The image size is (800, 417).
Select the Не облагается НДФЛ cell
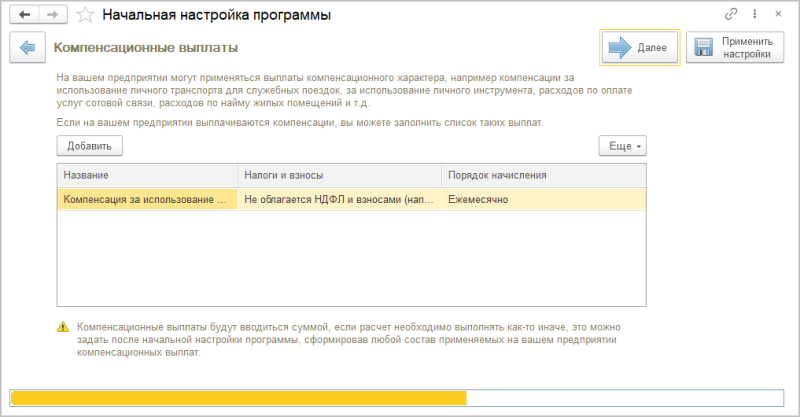tap(339, 199)
